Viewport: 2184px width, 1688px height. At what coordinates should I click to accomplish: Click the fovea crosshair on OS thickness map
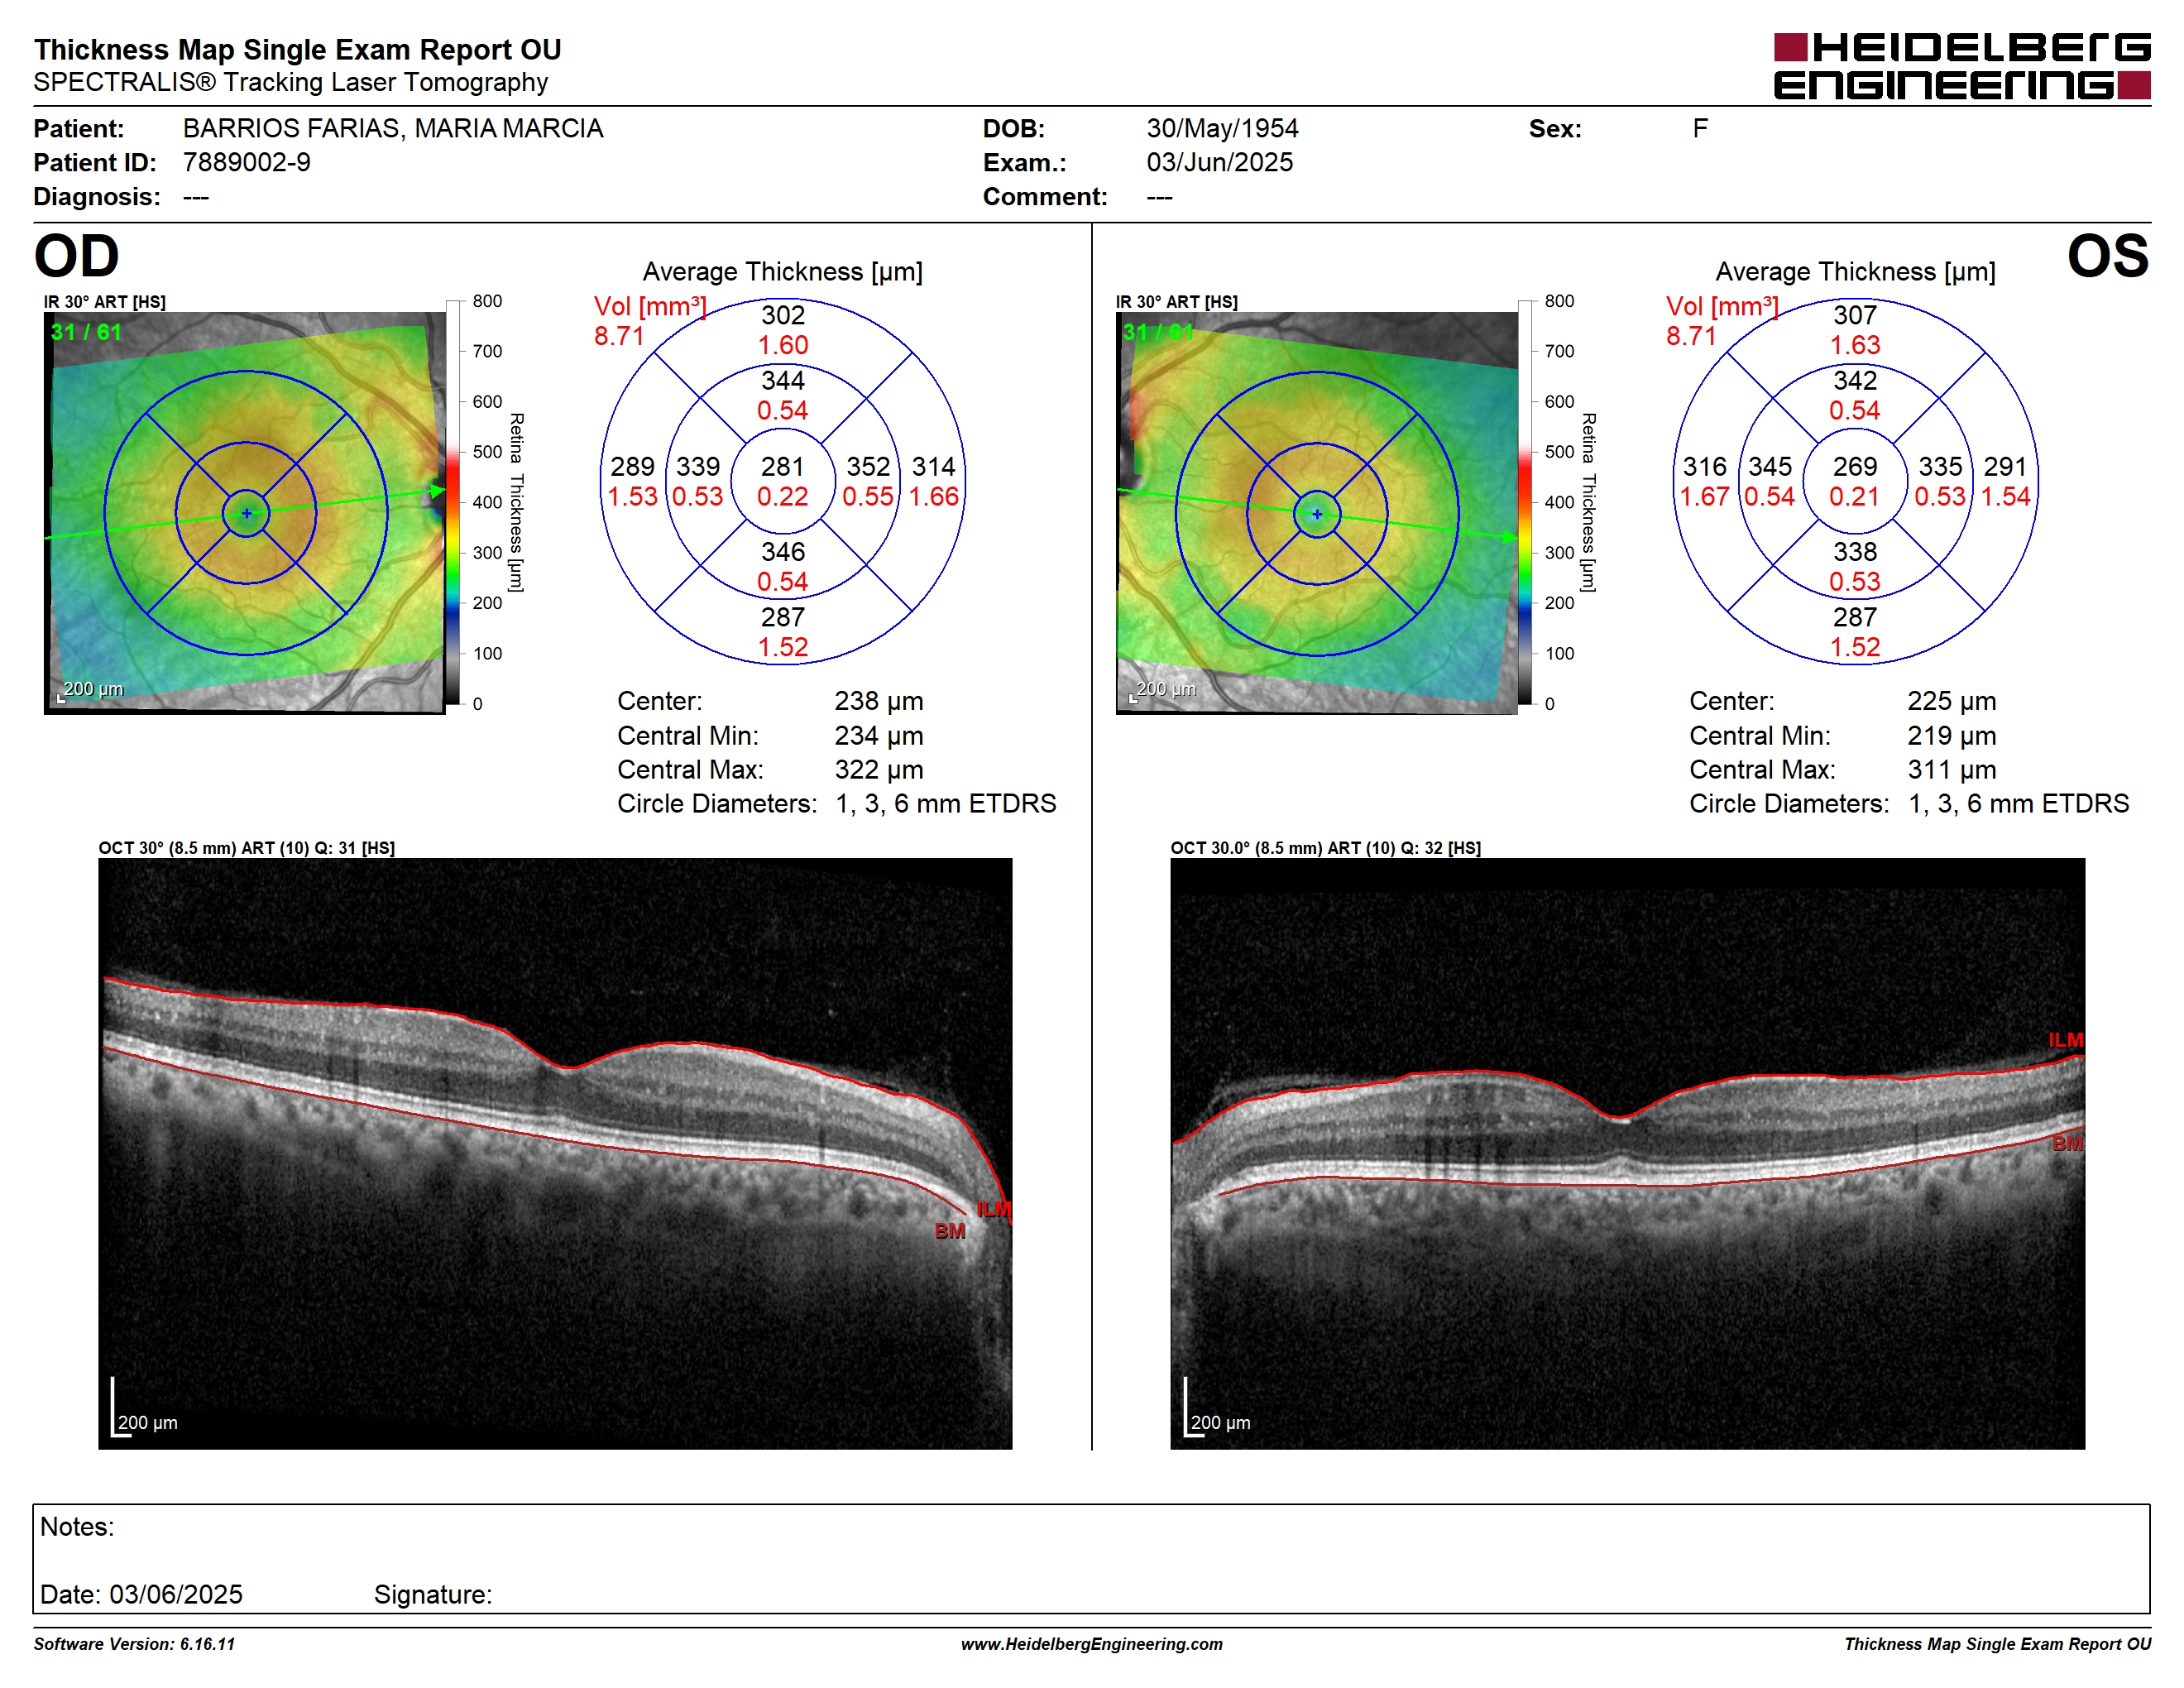click(x=1317, y=513)
